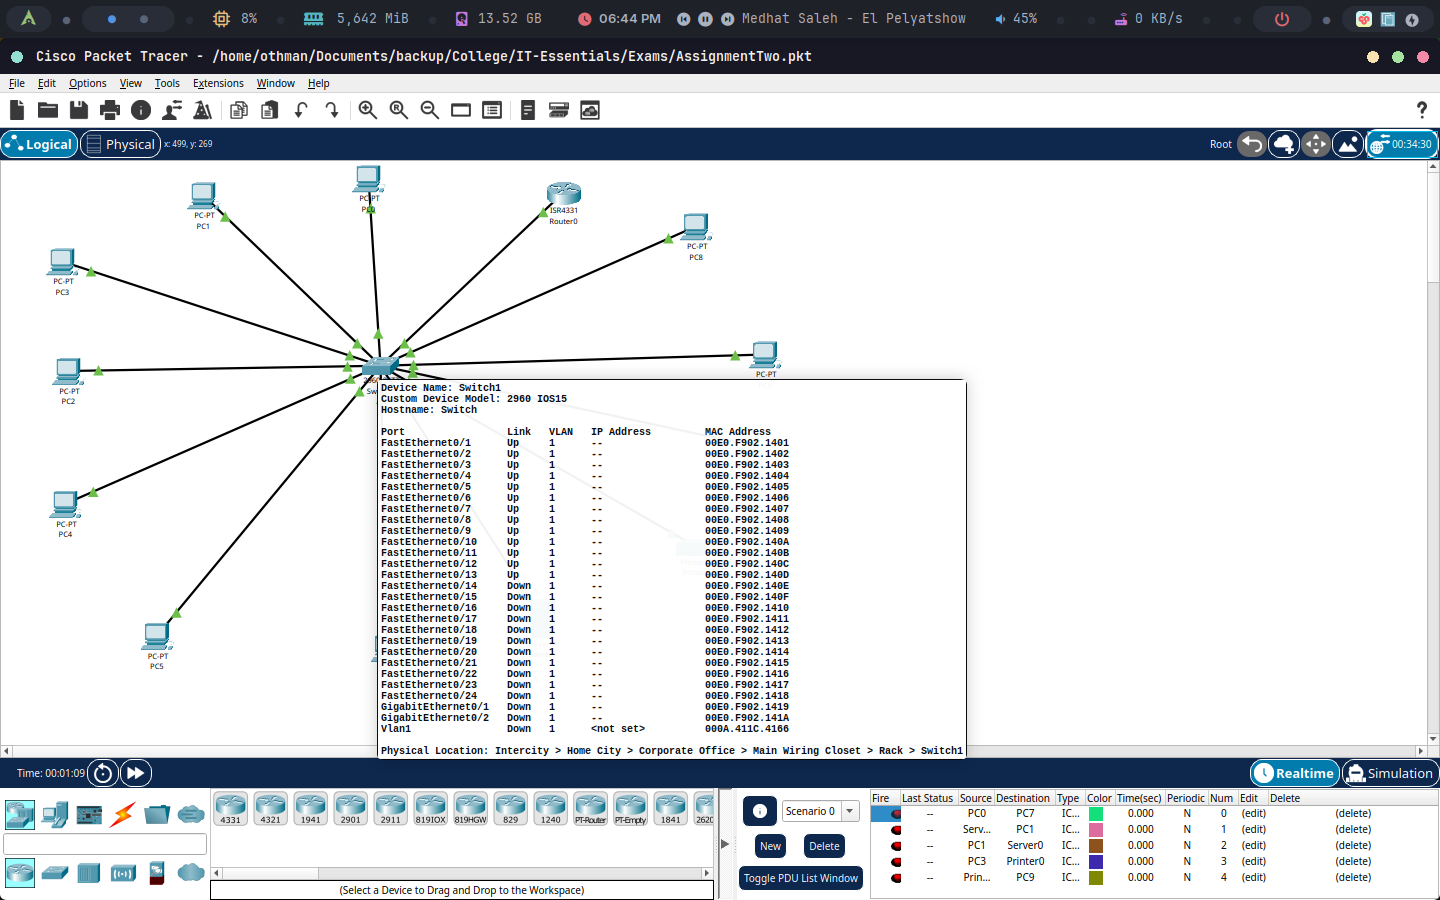Screen dimensions: 1440x900
Task: Expand the PDU panel side arrow
Action: click(x=725, y=844)
